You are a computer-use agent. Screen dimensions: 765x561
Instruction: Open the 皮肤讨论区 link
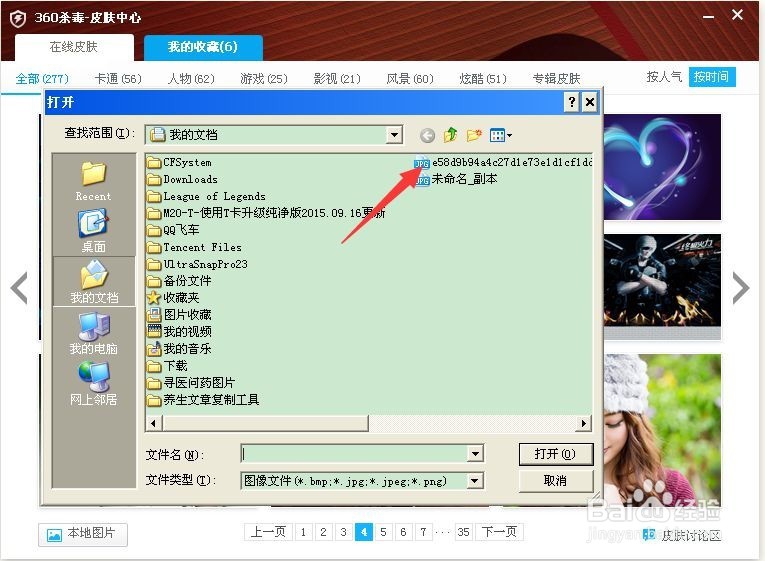tap(682, 536)
